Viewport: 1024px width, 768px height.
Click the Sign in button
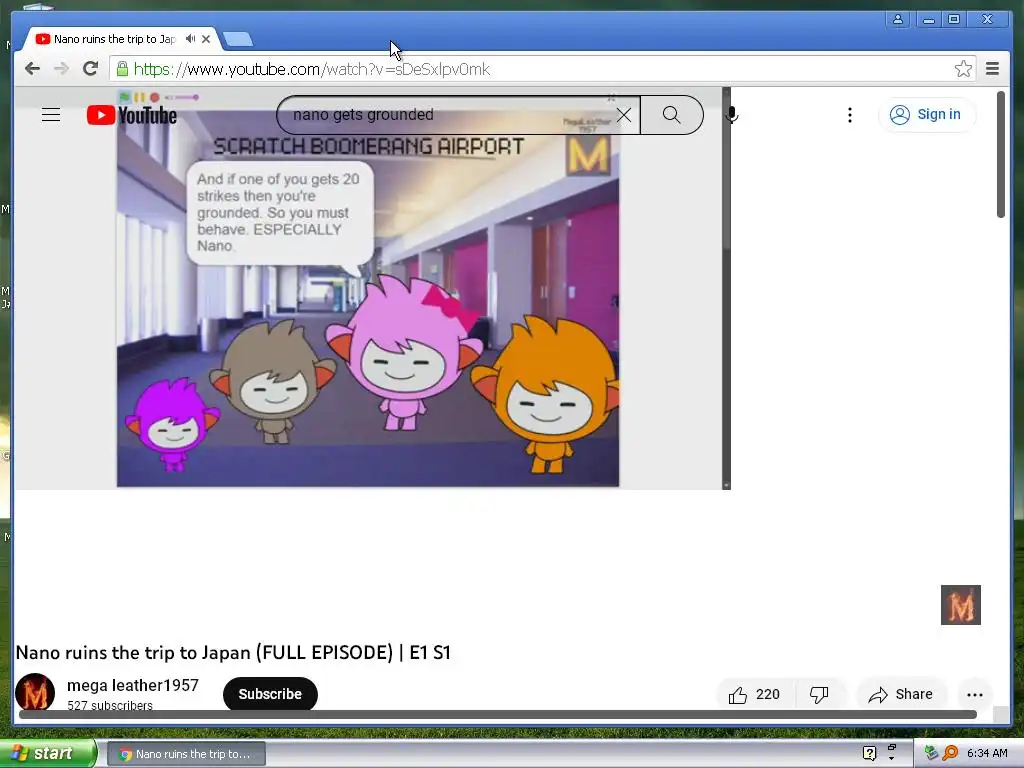click(x=927, y=115)
